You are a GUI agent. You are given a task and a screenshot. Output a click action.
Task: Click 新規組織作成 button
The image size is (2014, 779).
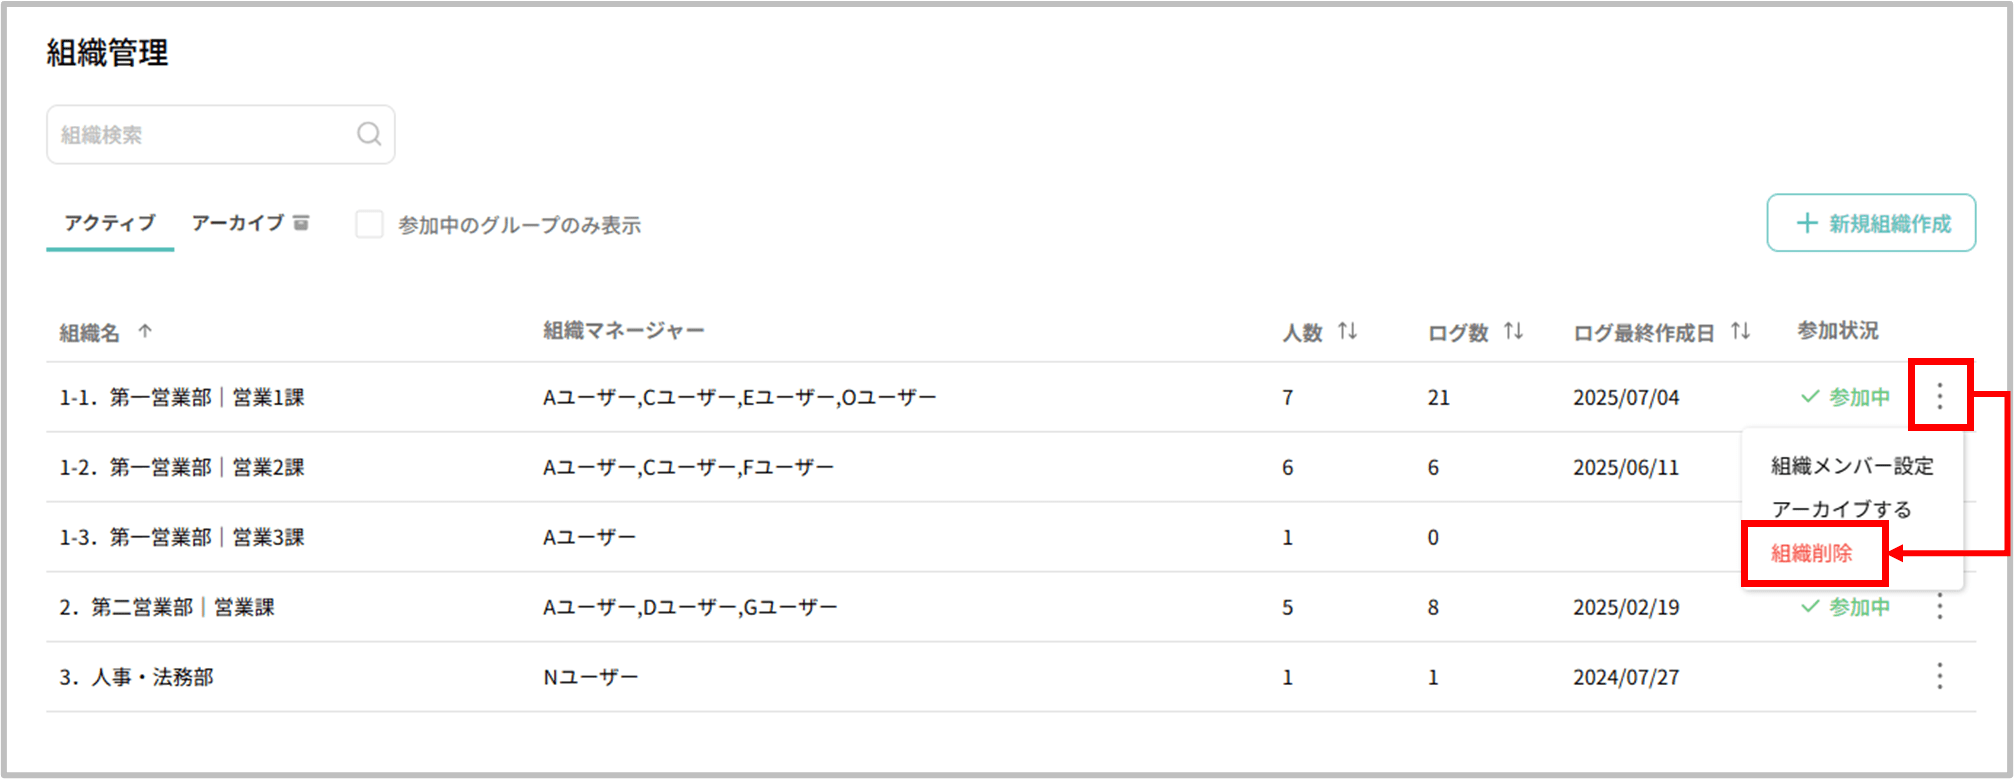click(1870, 223)
